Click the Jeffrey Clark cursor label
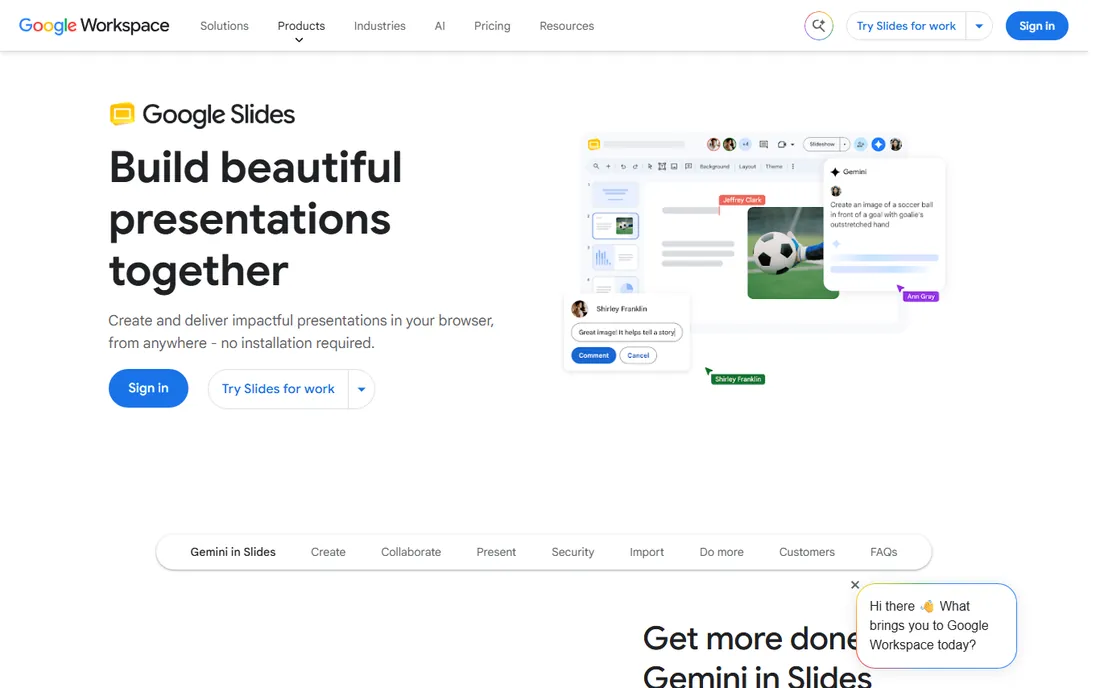 [742, 200]
